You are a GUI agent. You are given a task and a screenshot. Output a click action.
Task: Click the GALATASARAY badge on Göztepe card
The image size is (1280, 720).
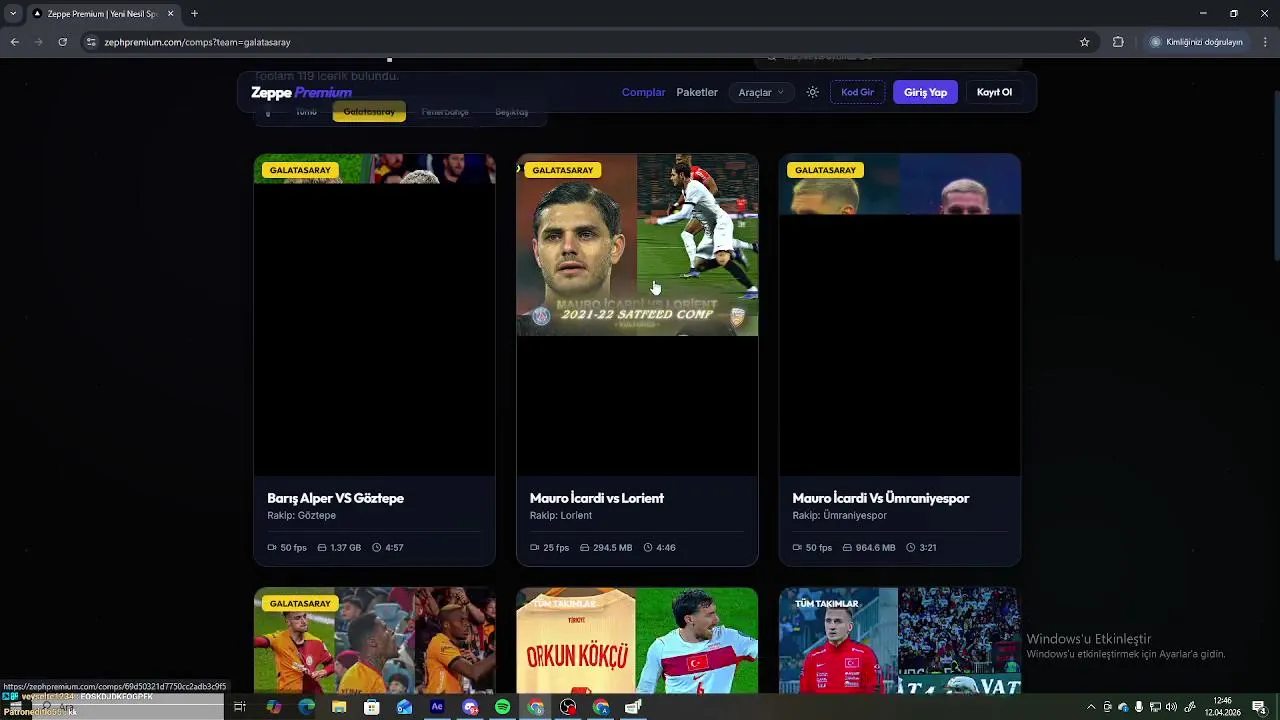click(x=300, y=170)
